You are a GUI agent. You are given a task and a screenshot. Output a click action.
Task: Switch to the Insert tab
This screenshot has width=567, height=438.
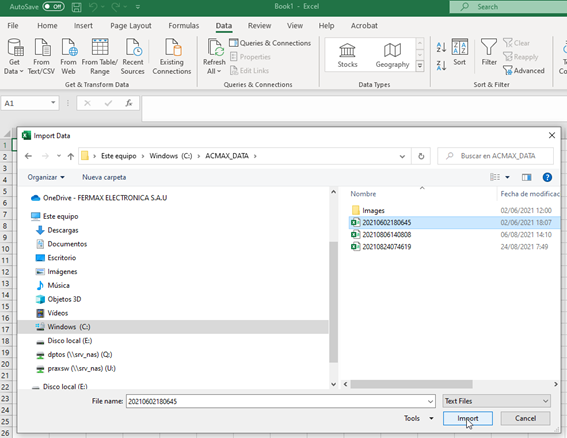pos(83,26)
